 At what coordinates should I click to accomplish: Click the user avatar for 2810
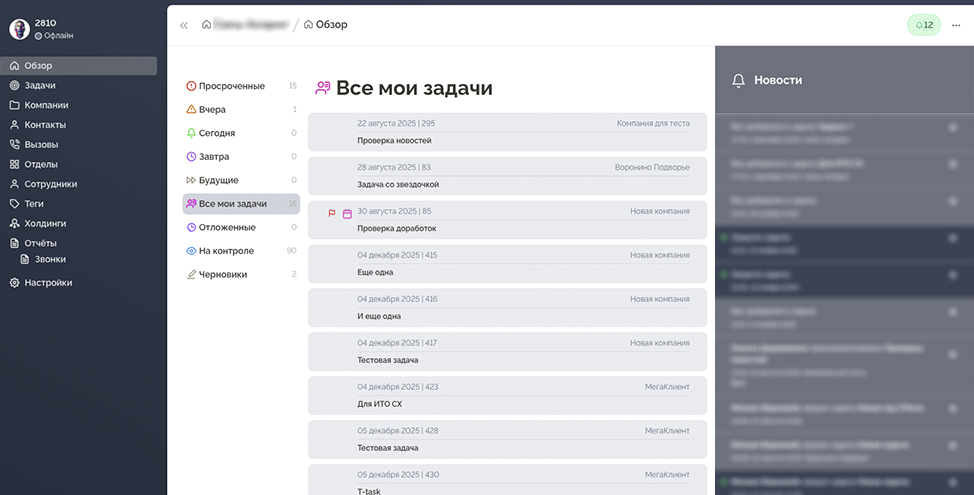point(19,29)
